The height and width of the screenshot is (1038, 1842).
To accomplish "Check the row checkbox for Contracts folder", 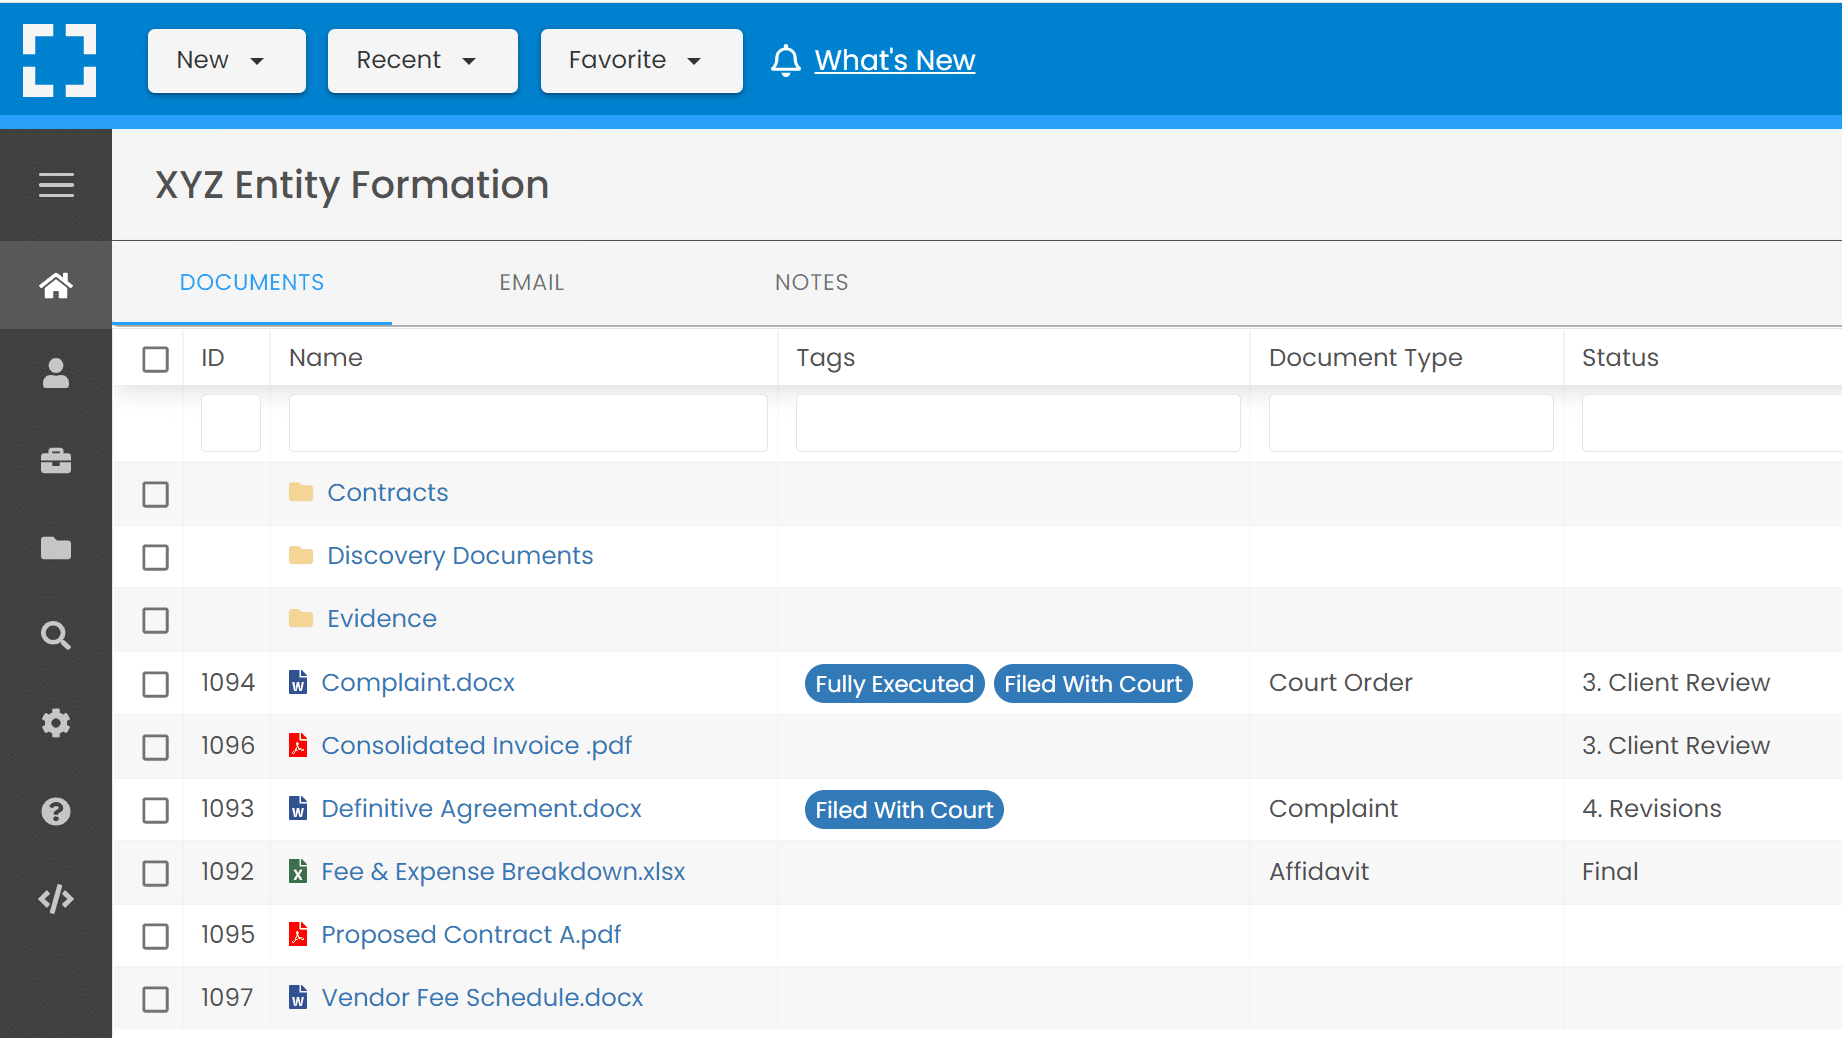I will tap(155, 494).
